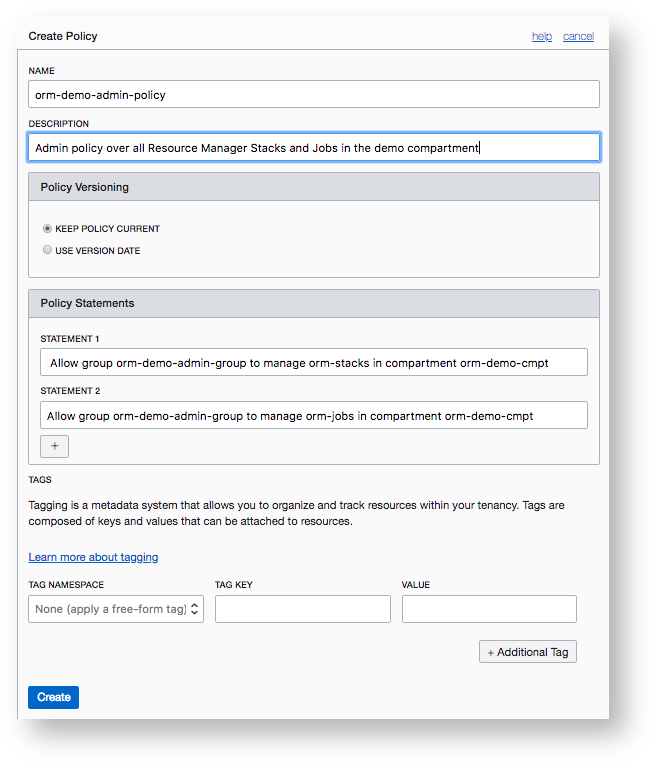The height and width of the screenshot is (767, 657).
Task: Click the Create Policy dialog title
Action: [63, 36]
